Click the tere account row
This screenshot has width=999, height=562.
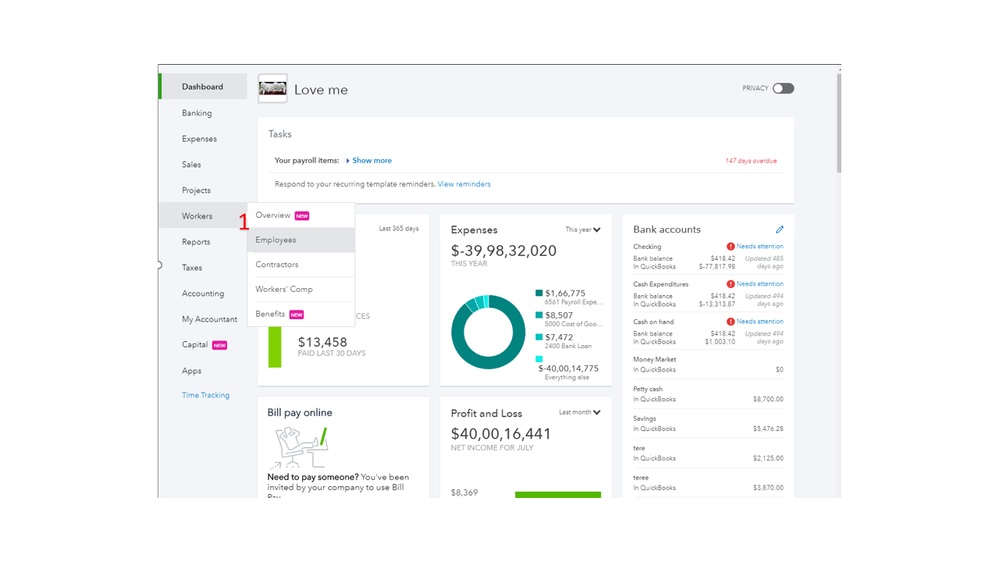pyautogui.click(x=708, y=453)
